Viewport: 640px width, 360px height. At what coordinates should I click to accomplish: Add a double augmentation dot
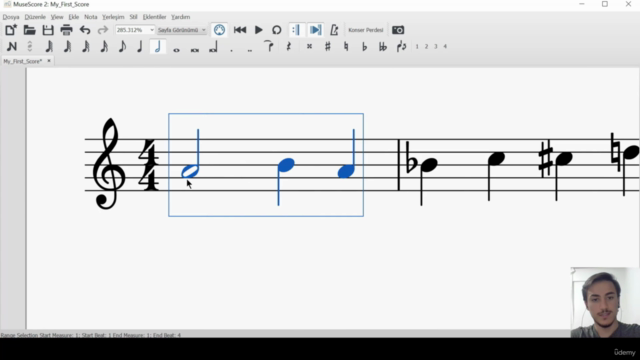pyautogui.click(x=249, y=50)
